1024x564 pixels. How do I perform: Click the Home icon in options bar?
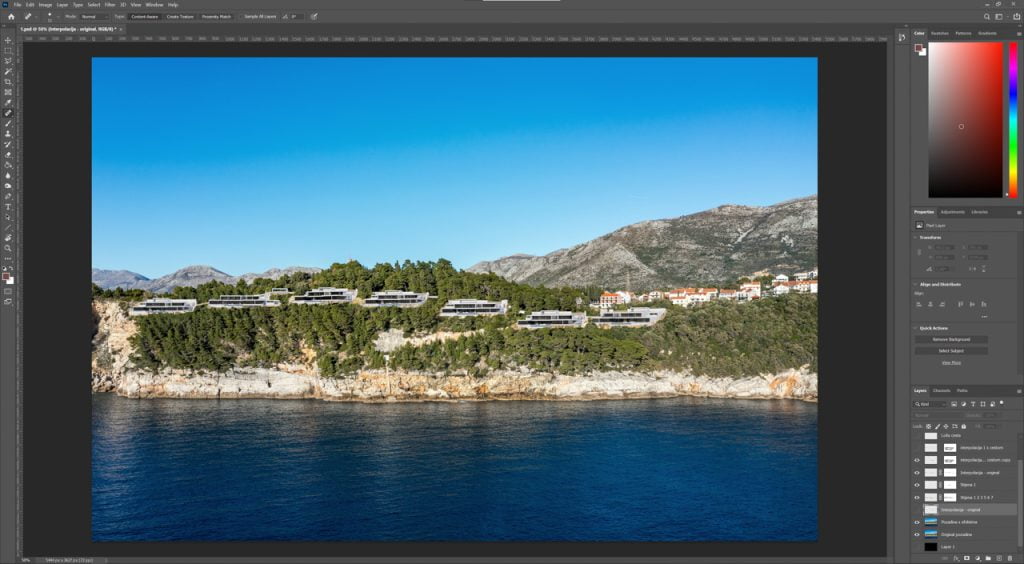click(x=11, y=16)
